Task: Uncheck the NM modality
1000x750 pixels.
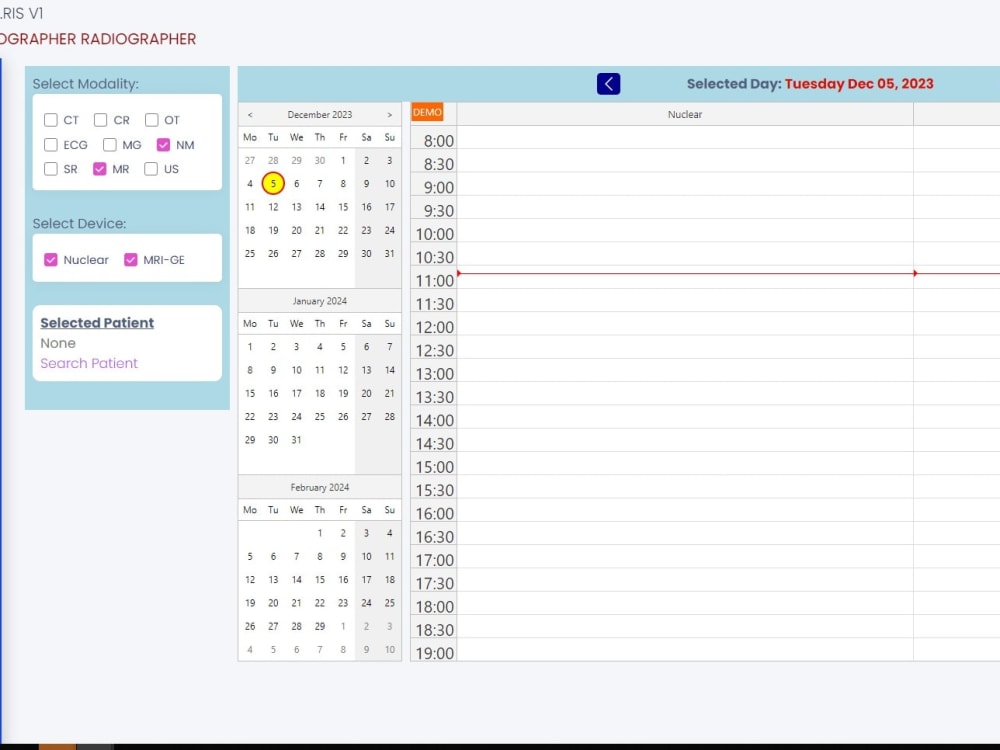Action: coord(164,144)
